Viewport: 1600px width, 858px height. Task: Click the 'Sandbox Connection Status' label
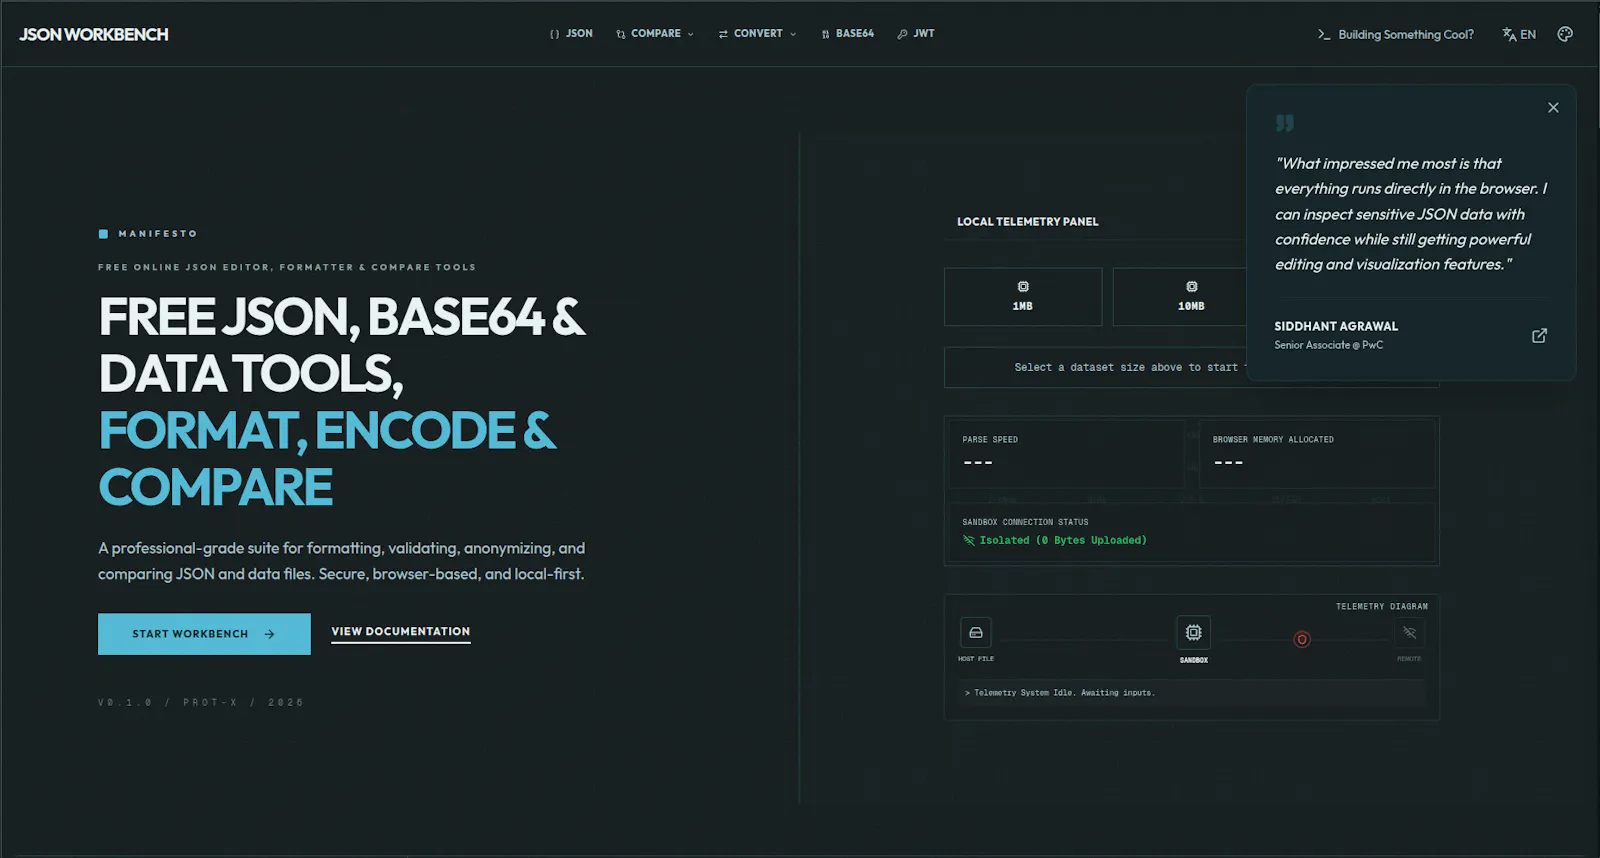pyautogui.click(x=1025, y=522)
